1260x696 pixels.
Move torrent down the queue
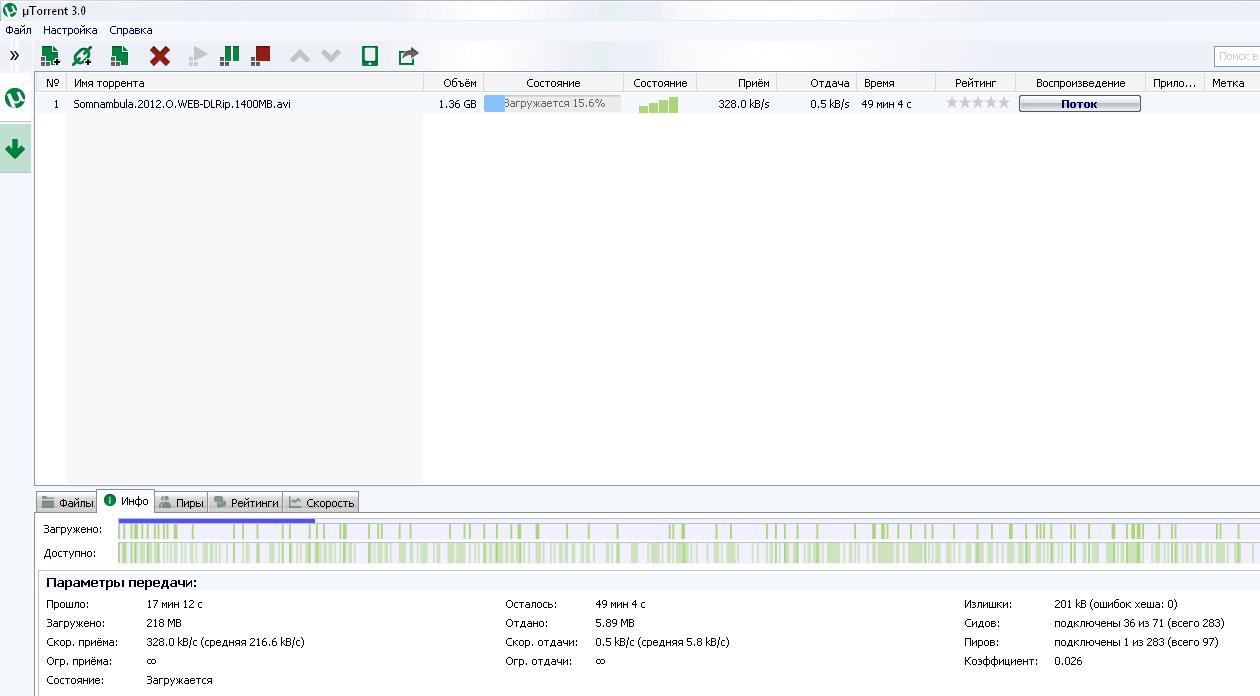331,56
